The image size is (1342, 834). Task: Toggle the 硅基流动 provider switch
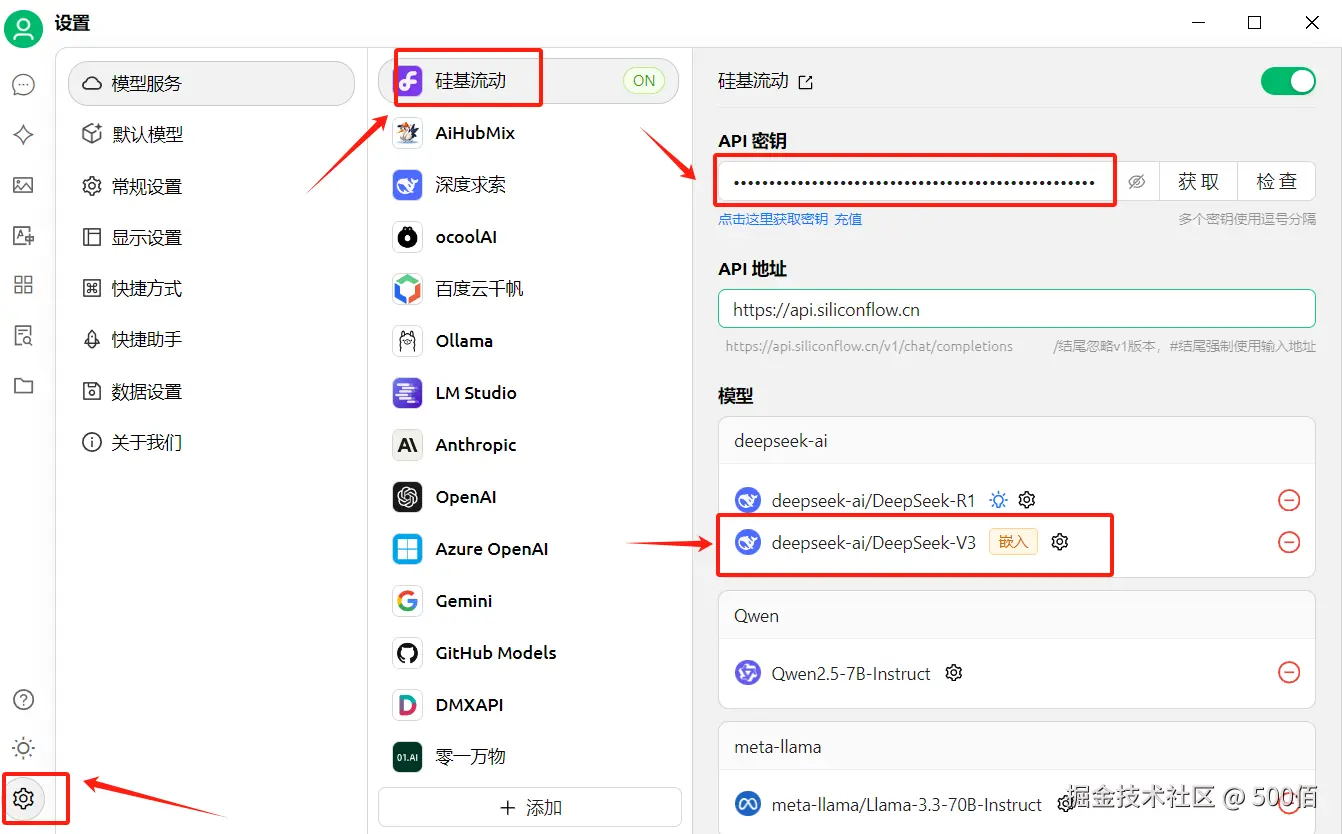coord(1288,81)
